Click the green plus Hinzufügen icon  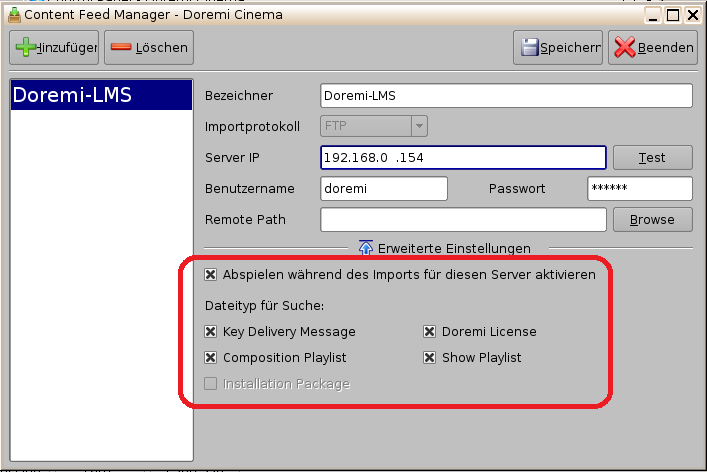pyautogui.click(x=26, y=48)
